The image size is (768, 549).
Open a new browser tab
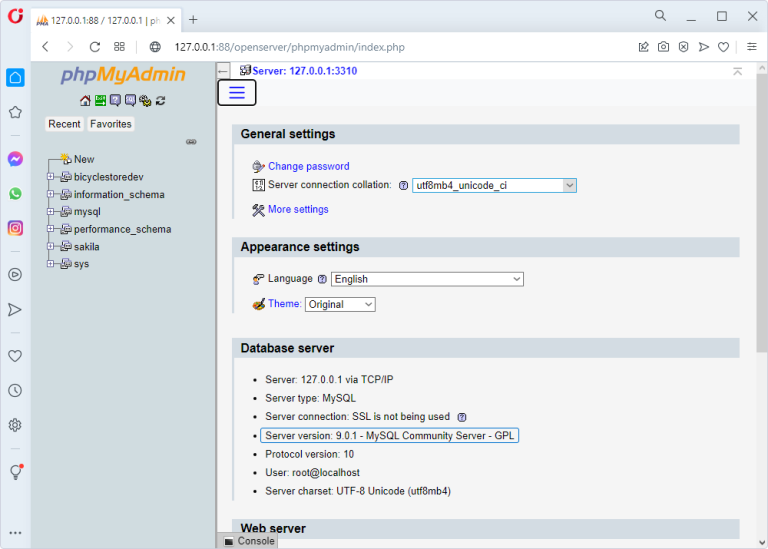(193, 20)
